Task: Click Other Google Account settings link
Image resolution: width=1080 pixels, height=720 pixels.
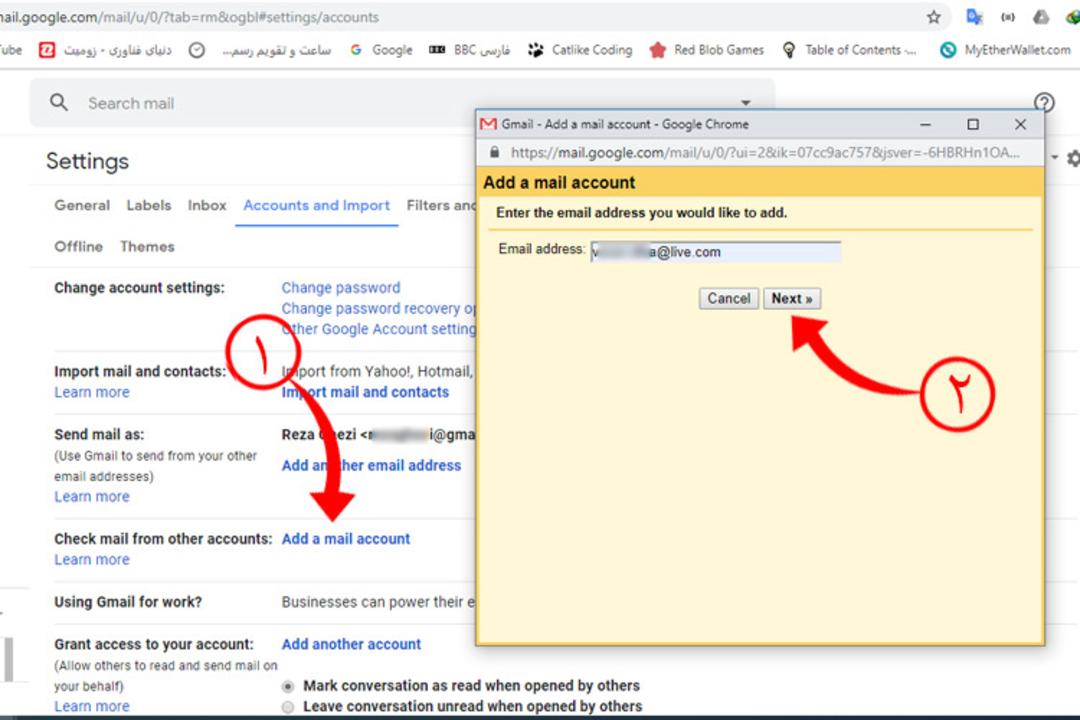Action: click(x=378, y=329)
